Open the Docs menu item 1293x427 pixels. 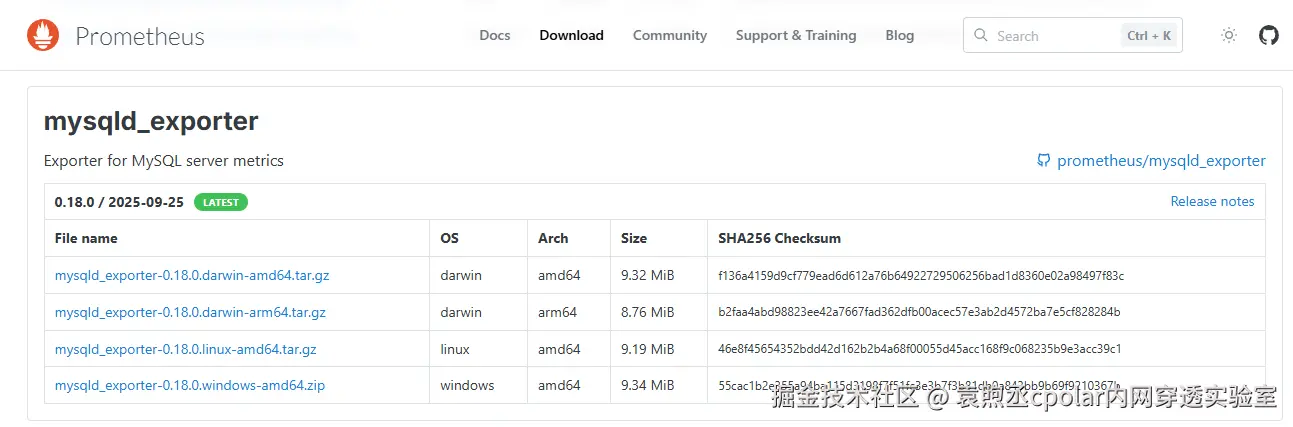(494, 35)
